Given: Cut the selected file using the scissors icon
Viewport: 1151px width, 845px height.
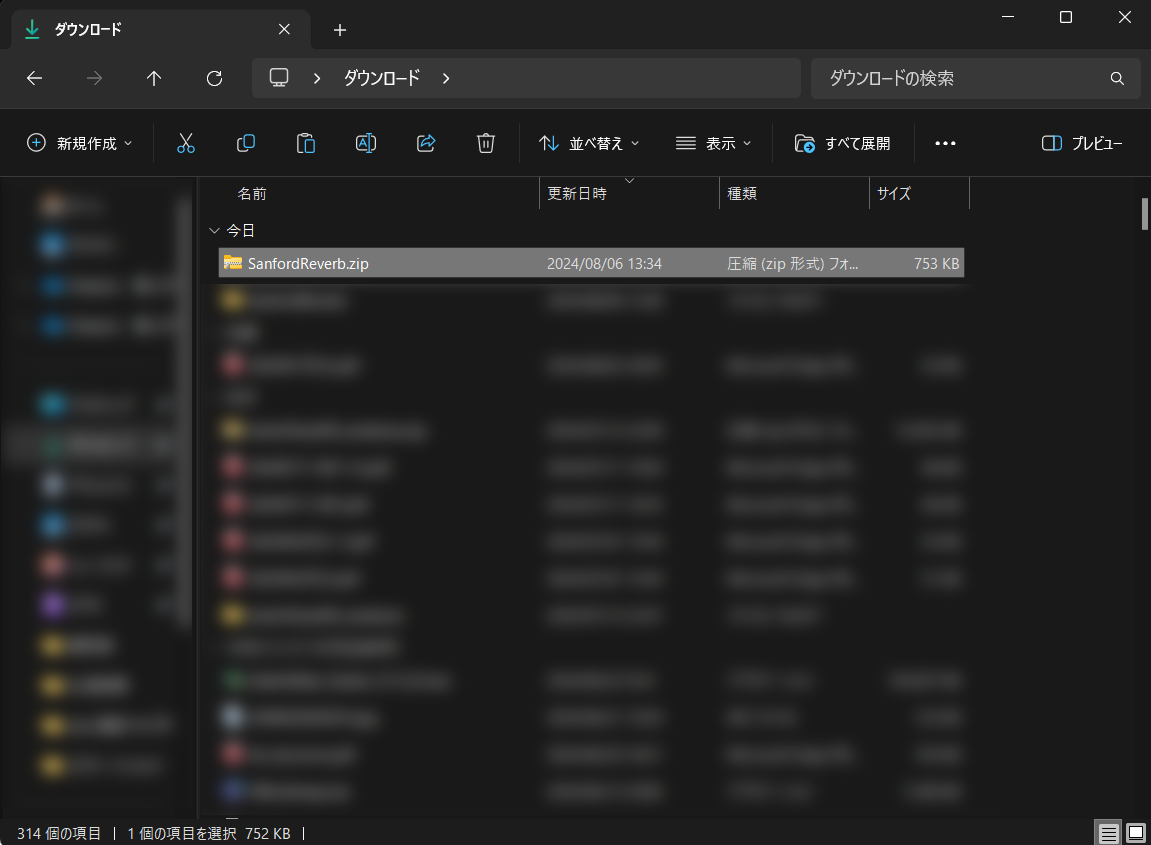Looking at the screenshot, I should click(x=186, y=143).
